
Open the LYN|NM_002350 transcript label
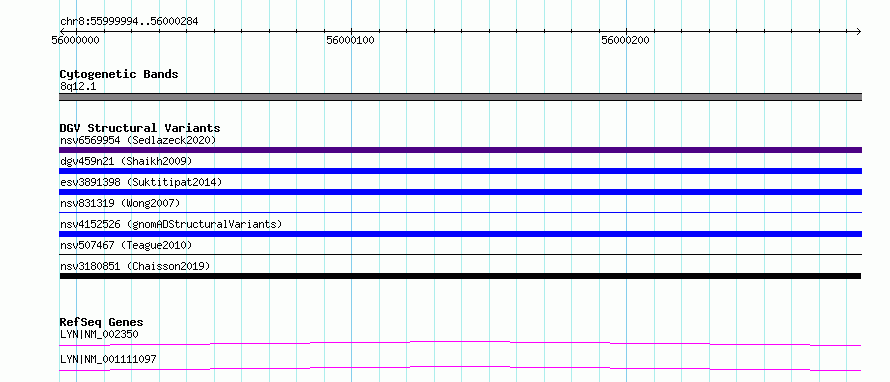point(99,334)
